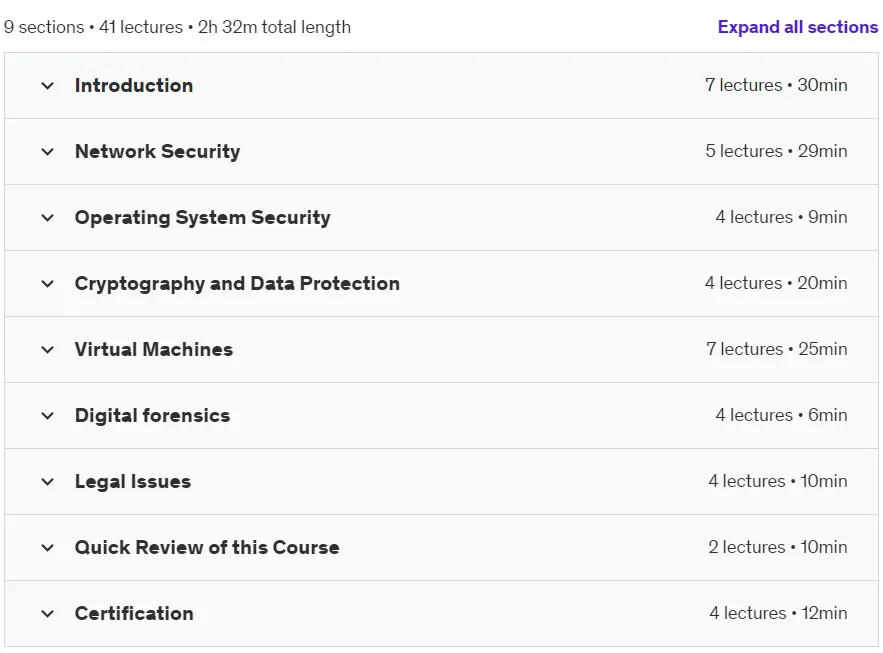Expand Quick Review of this Course chevron
883x653 pixels.
[x=48, y=547]
